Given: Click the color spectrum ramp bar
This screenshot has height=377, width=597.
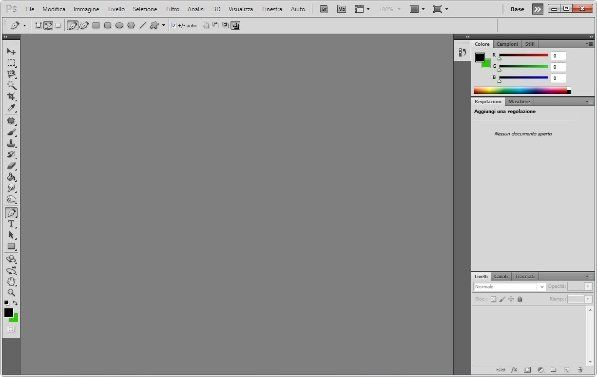Looking at the screenshot, I should click(522, 91).
